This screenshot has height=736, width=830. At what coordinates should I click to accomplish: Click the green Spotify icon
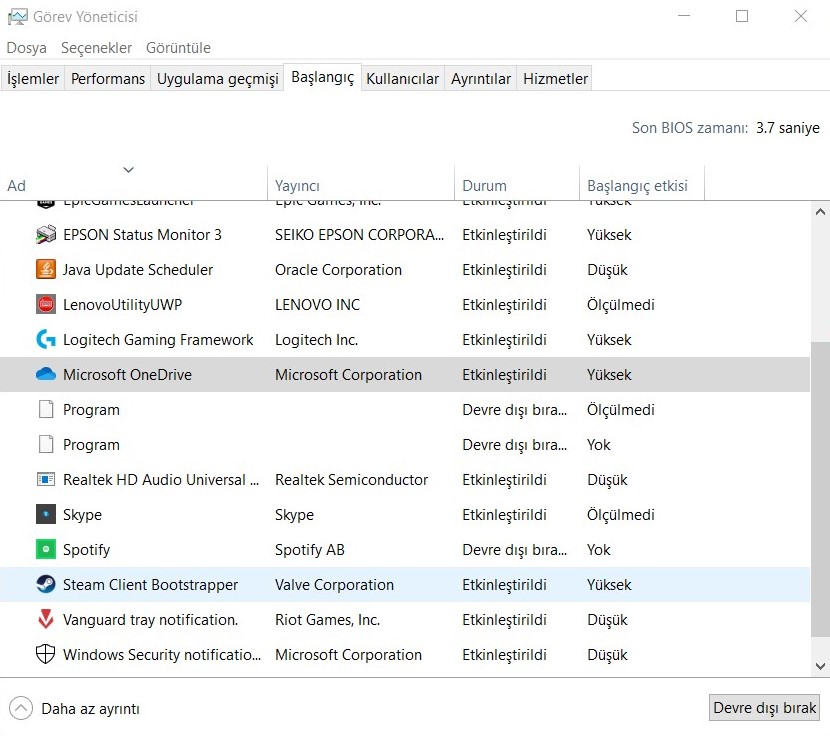pyautogui.click(x=46, y=549)
